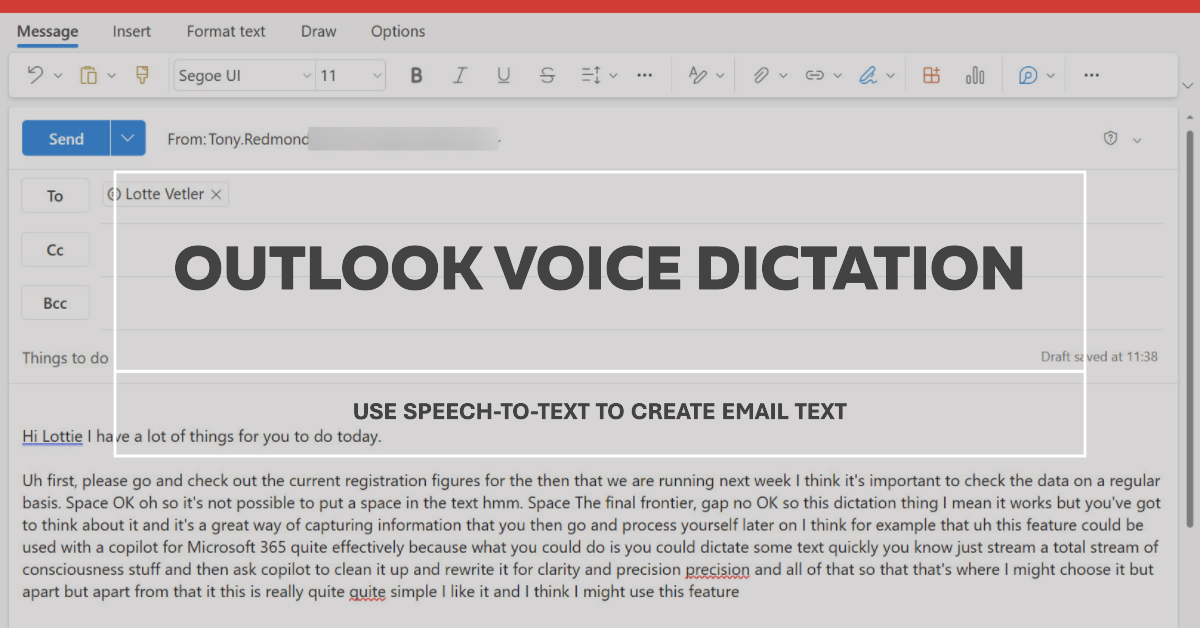Click the Undo arrow icon
Image resolution: width=1200 pixels, height=628 pixels.
click(36, 76)
